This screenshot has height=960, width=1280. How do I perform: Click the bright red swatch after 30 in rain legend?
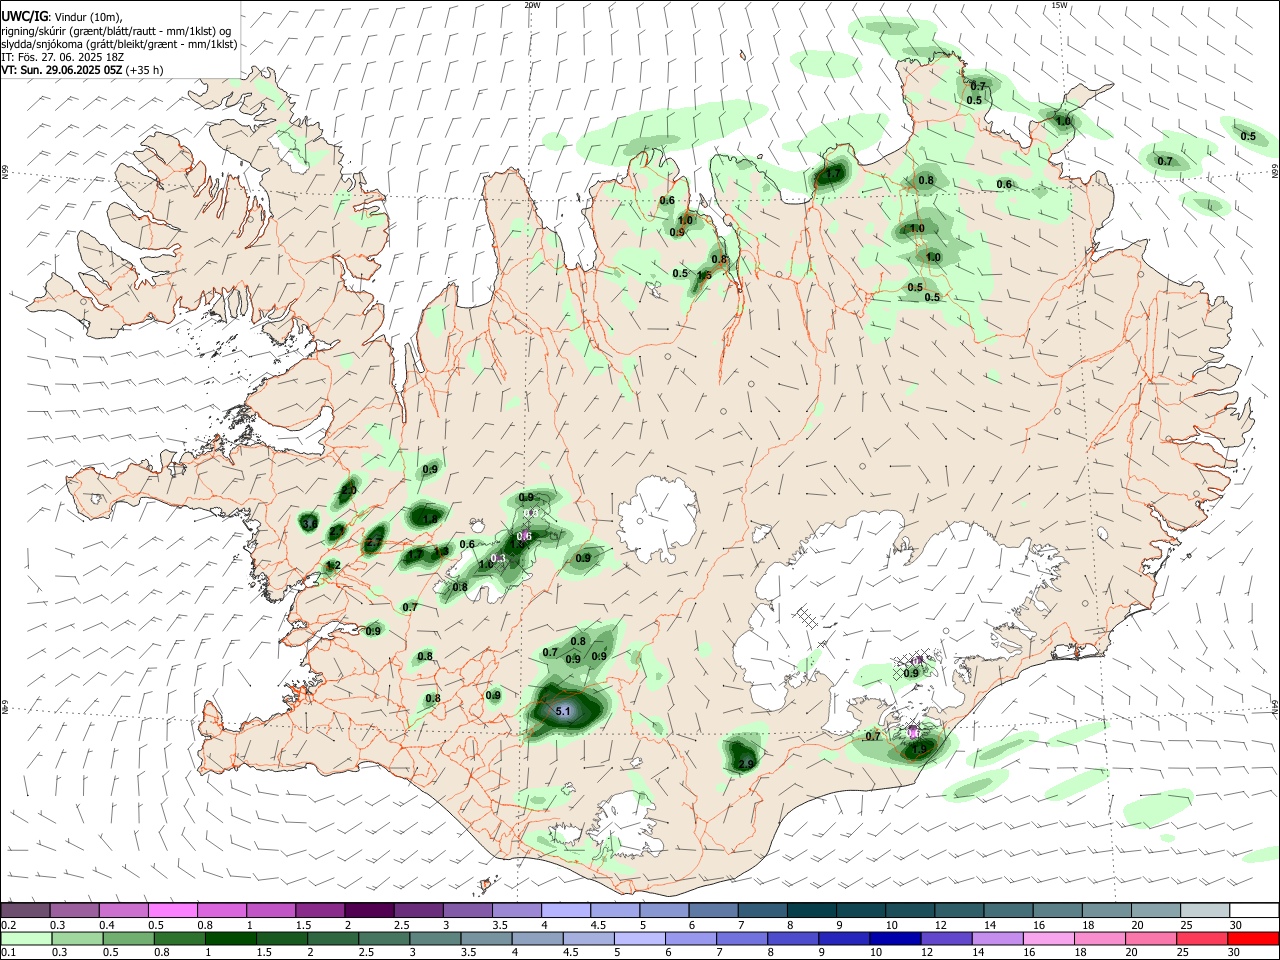[x=1254, y=939]
